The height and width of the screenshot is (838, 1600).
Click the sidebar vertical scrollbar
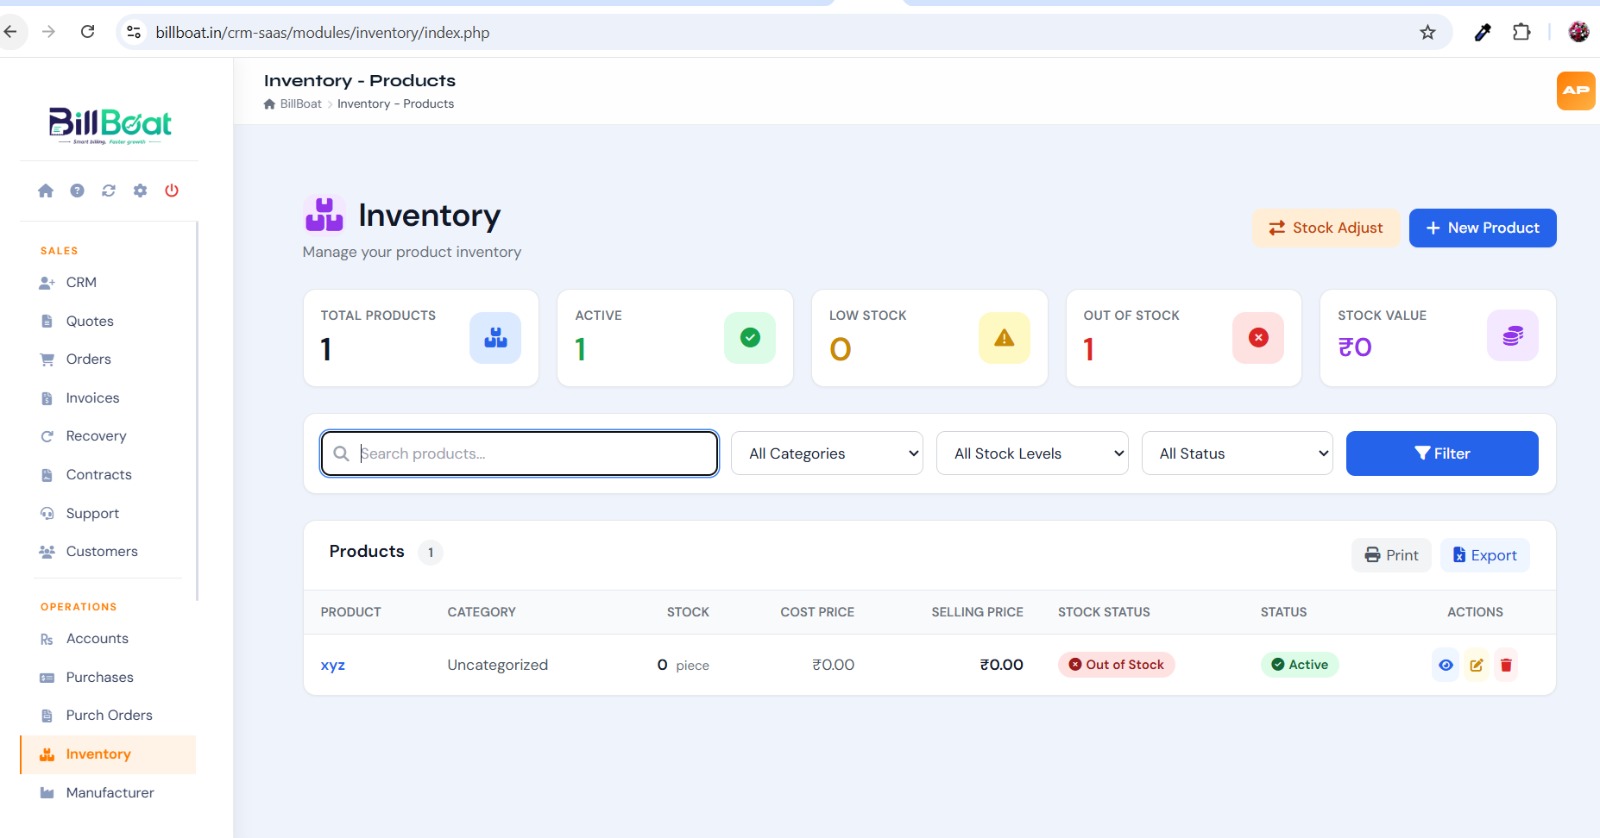click(x=197, y=410)
